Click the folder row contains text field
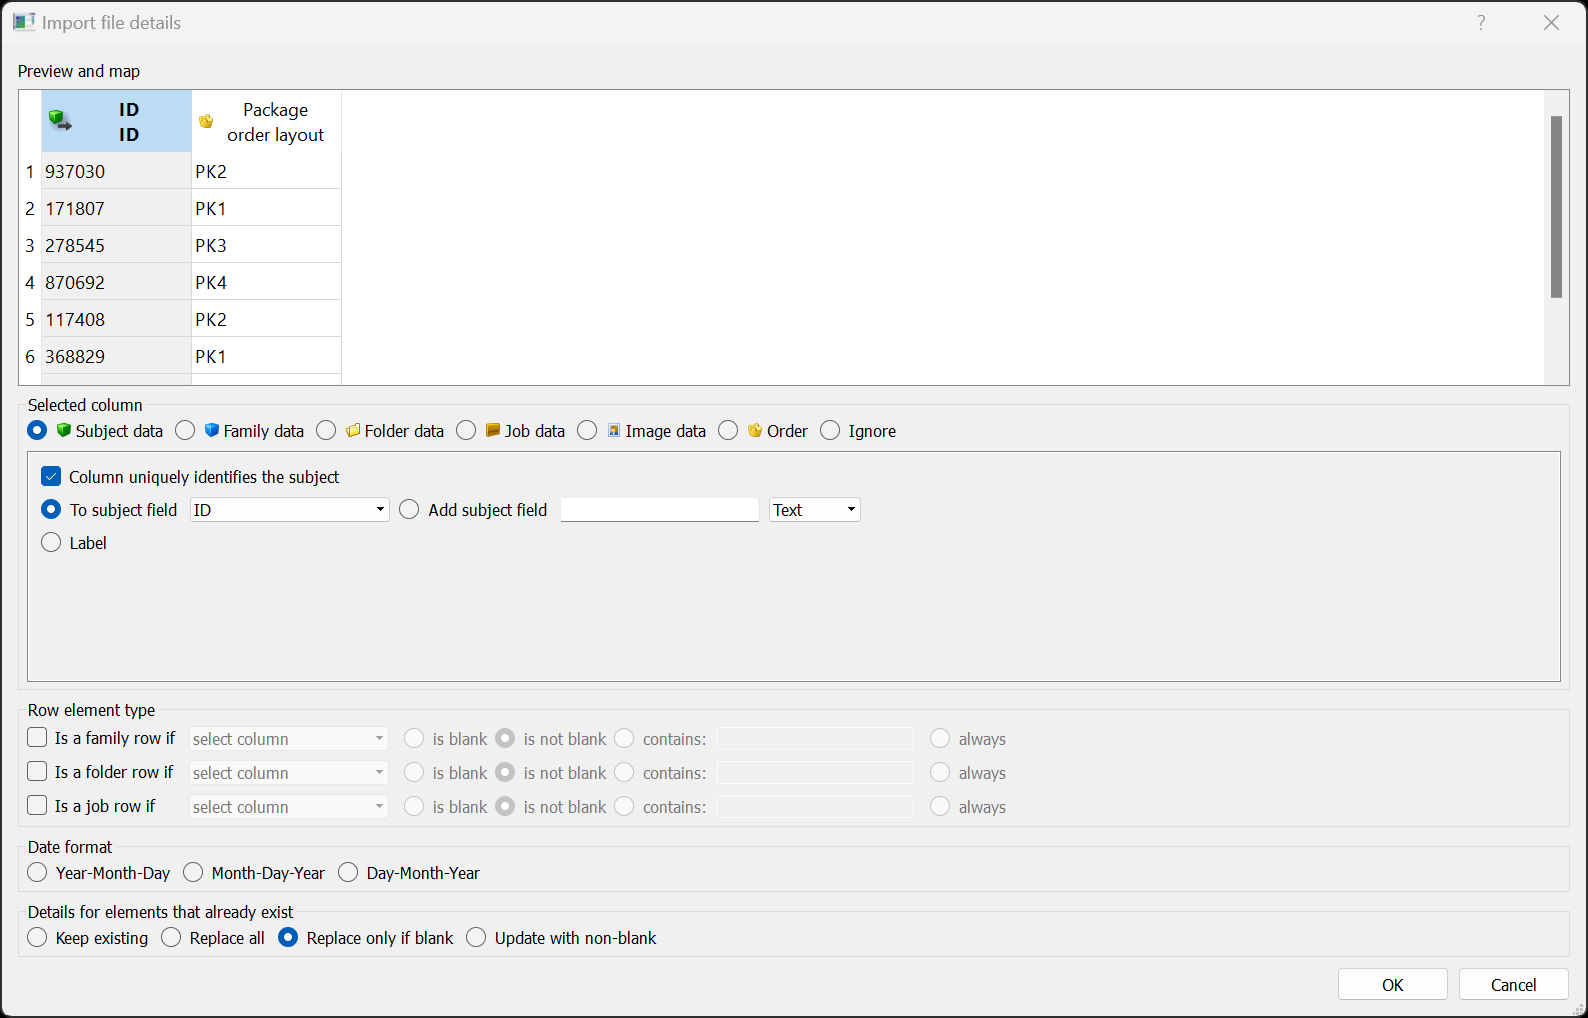The width and height of the screenshot is (1588, 1018). tap(815, 773)
